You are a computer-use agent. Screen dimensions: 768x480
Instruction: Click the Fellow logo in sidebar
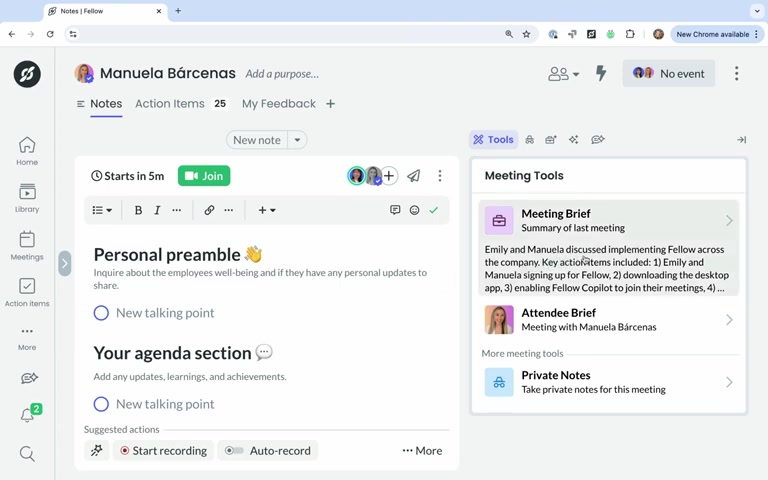tap(27, 74)
